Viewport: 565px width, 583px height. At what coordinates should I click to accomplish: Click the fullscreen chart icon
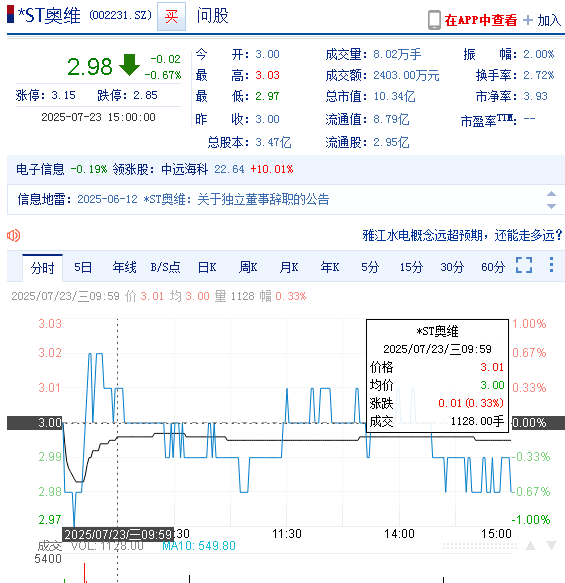[x=524, y=265]
